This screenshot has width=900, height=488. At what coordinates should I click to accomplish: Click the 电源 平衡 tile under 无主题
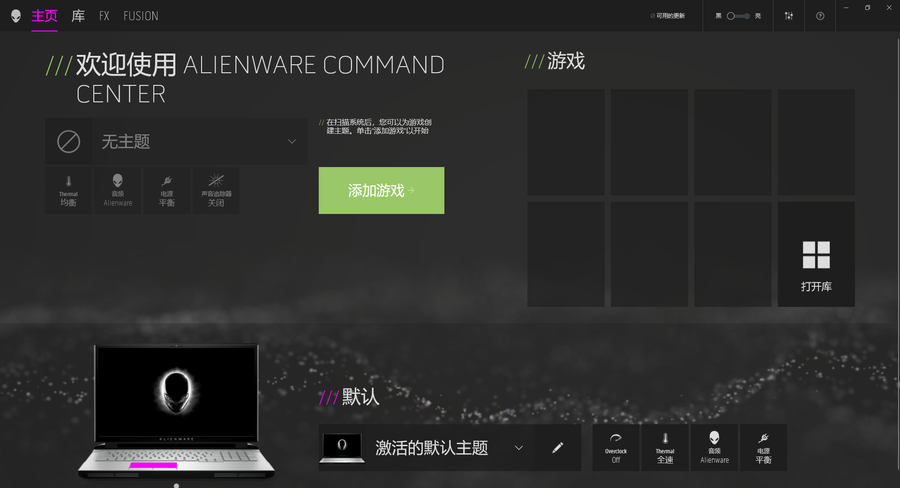click(x=166, y=190)
